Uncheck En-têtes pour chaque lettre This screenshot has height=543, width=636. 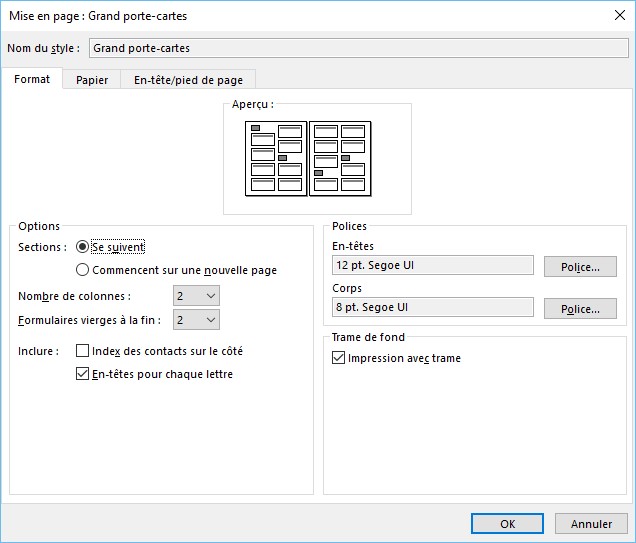83,374
